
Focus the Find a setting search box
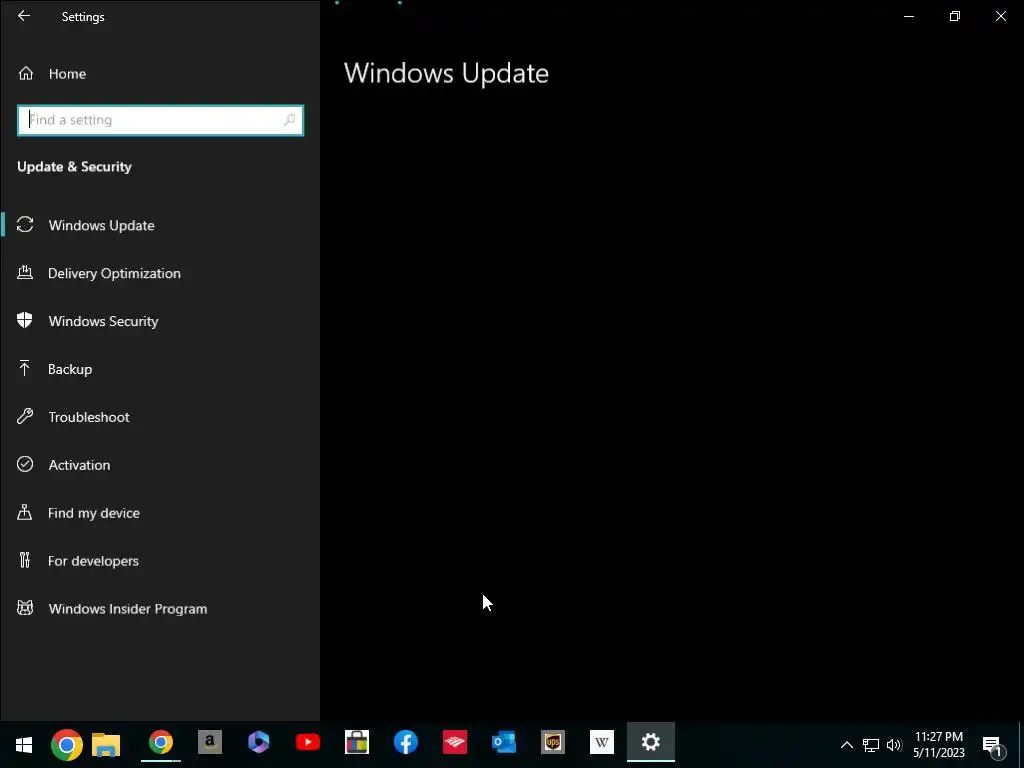tap(160, 120)
